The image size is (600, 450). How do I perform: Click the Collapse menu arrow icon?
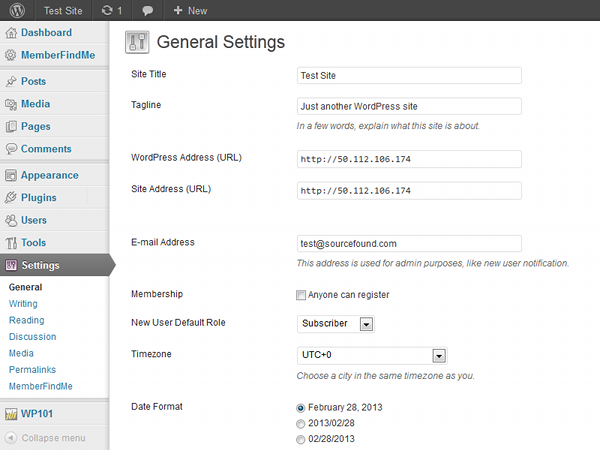[11, 437]
